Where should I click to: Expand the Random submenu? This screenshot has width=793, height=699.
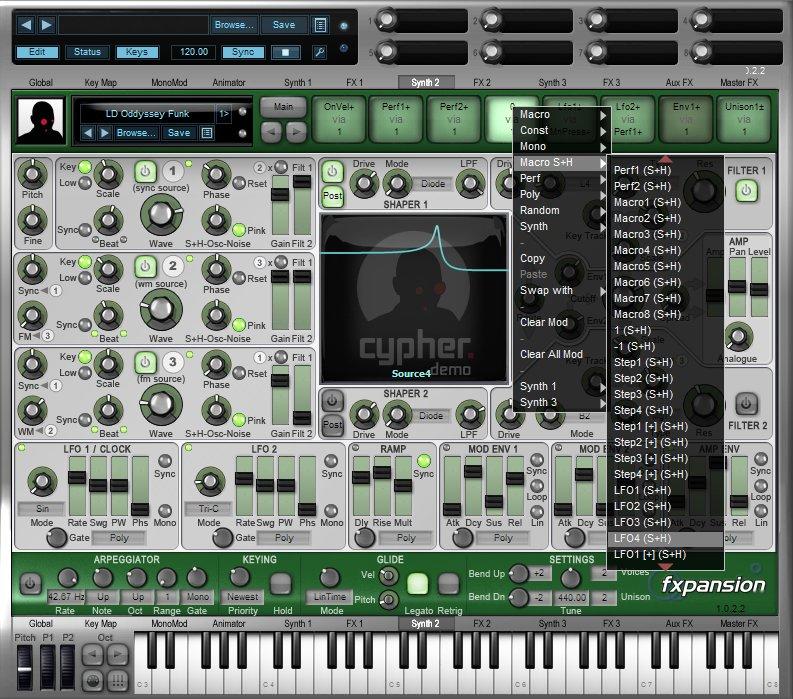coord(561,210)
